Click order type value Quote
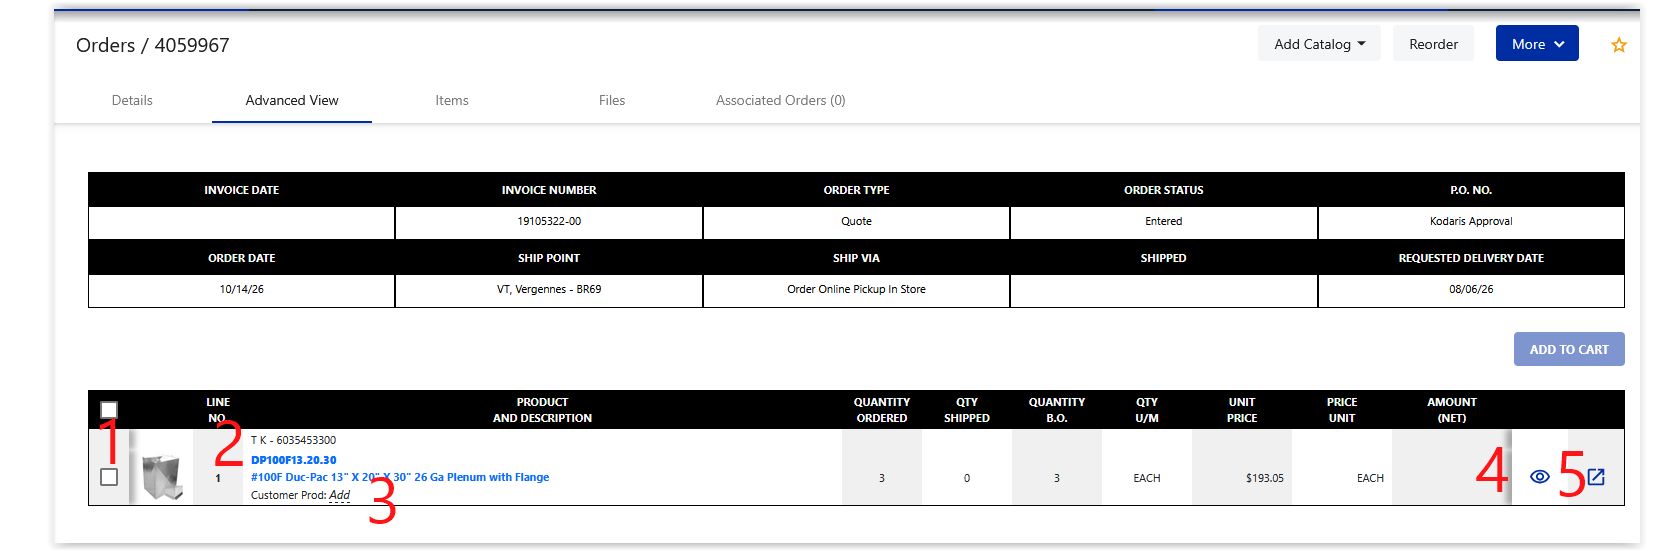 [x=856, y=221]
